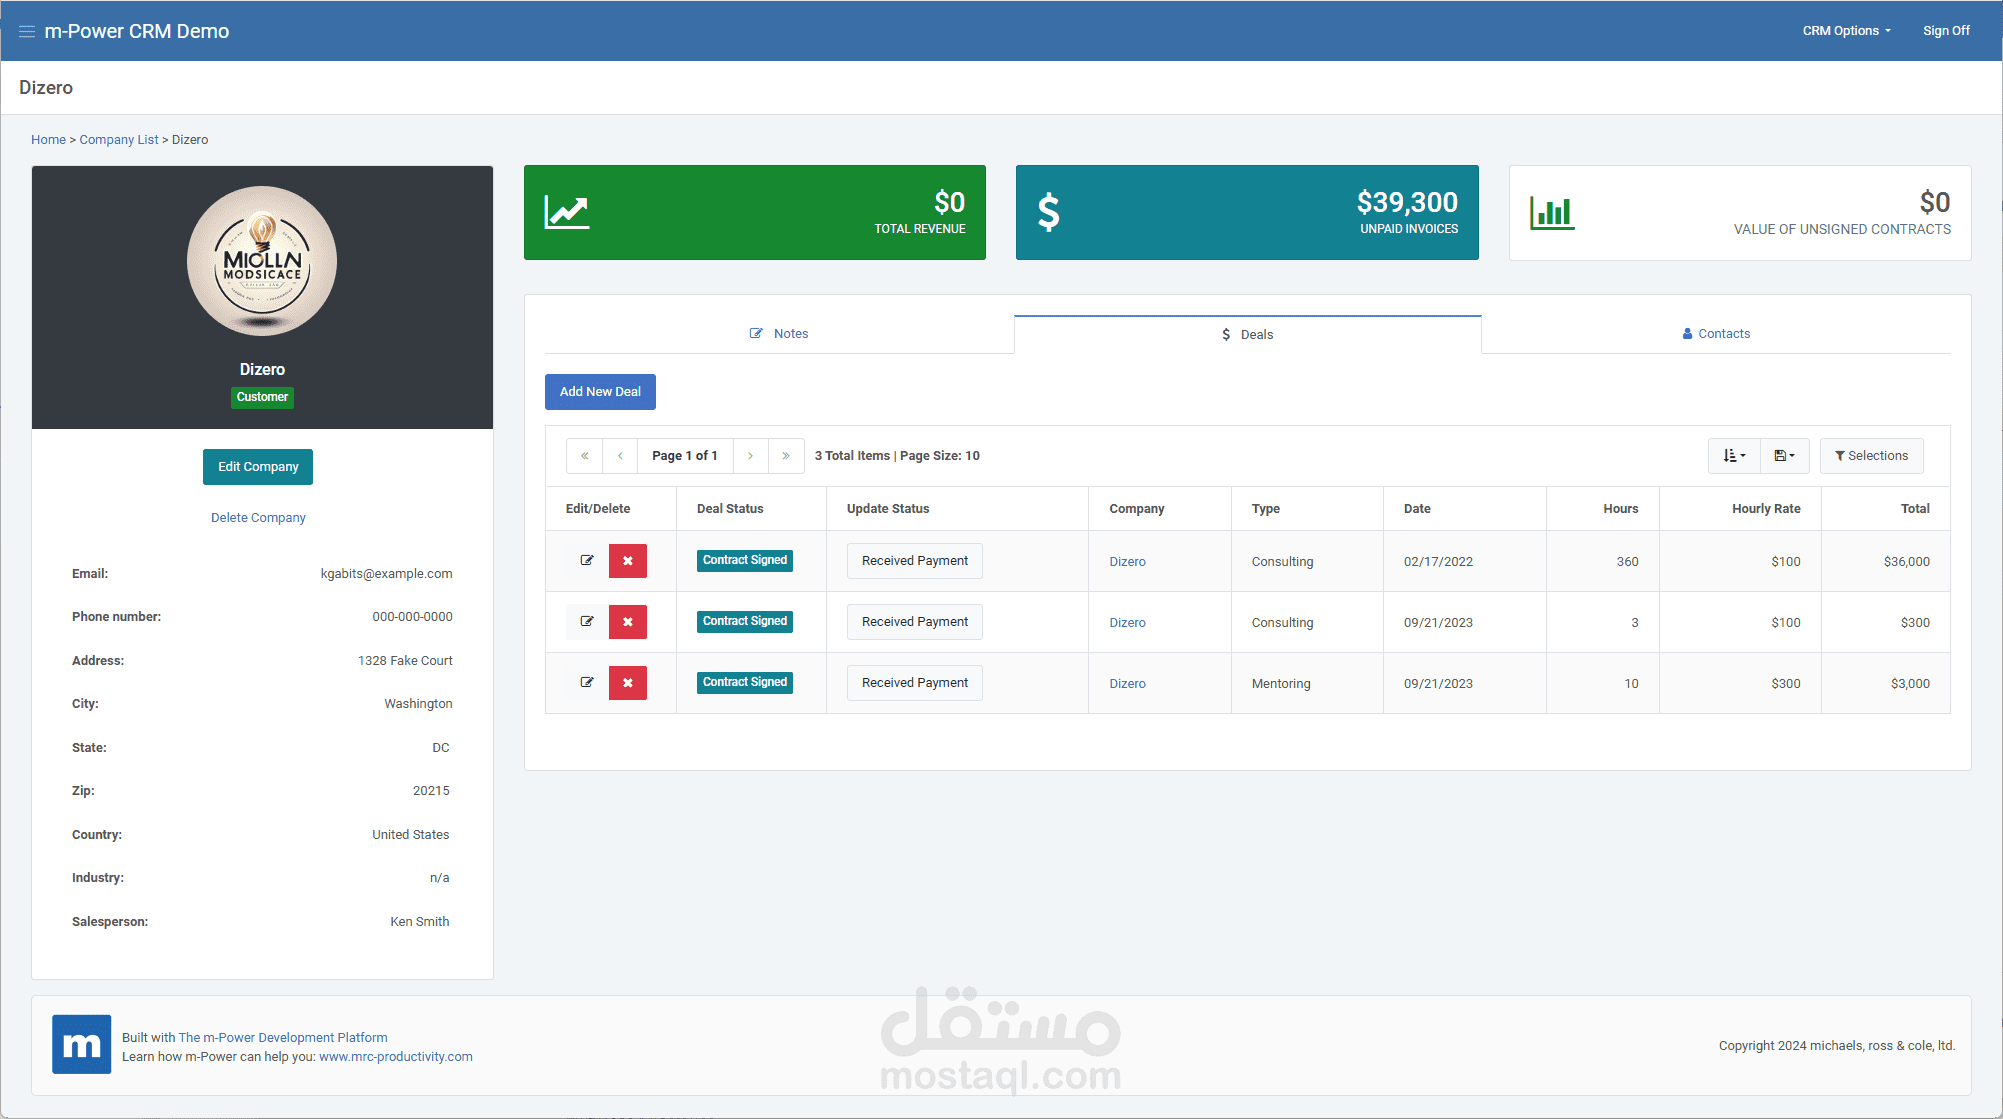Open the Selections filter button
This screenshot has height=1119, width=2003.
click(x=1871, y=456)
